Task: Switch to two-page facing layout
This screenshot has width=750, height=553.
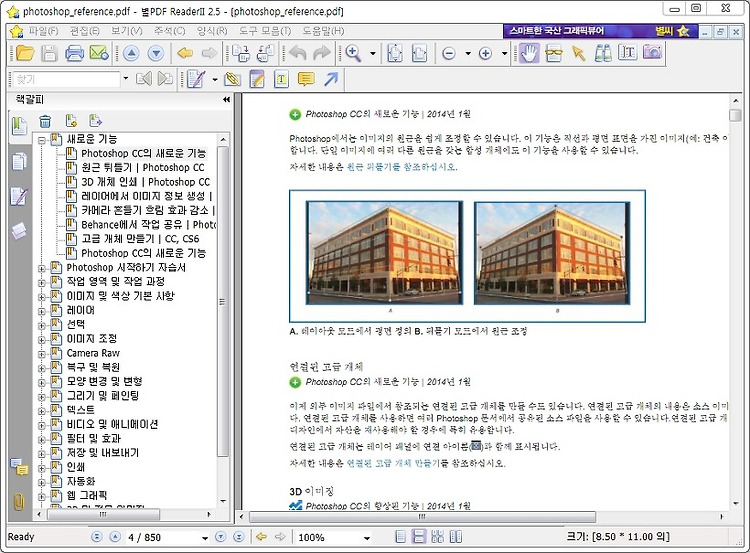Action: (455, 537)
